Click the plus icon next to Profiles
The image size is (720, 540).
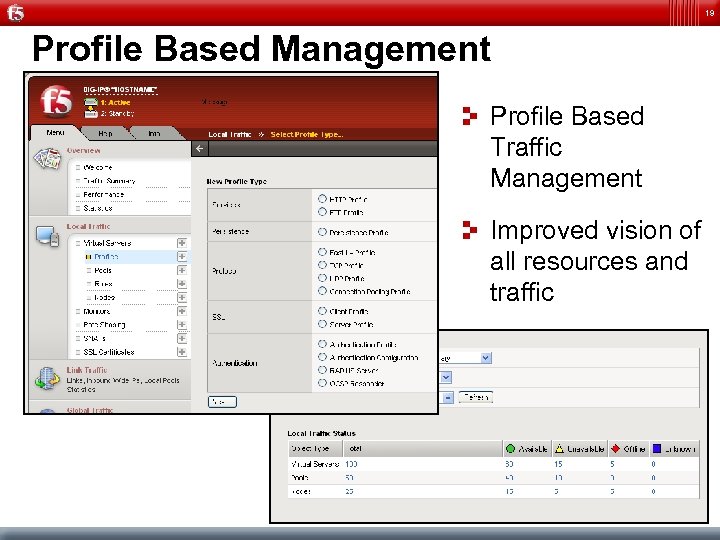point(182,256)
